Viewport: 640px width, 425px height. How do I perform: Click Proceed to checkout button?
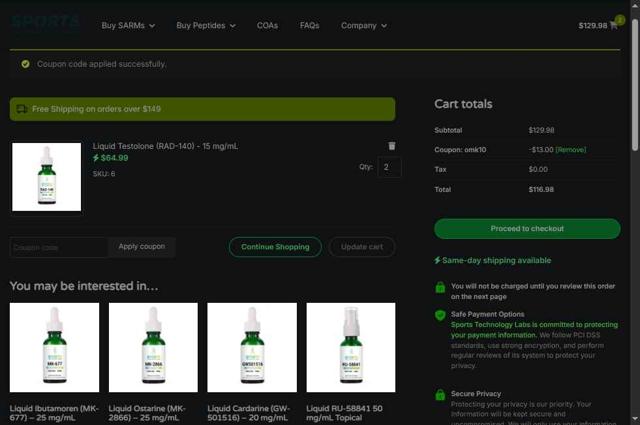tap(527, 229)
